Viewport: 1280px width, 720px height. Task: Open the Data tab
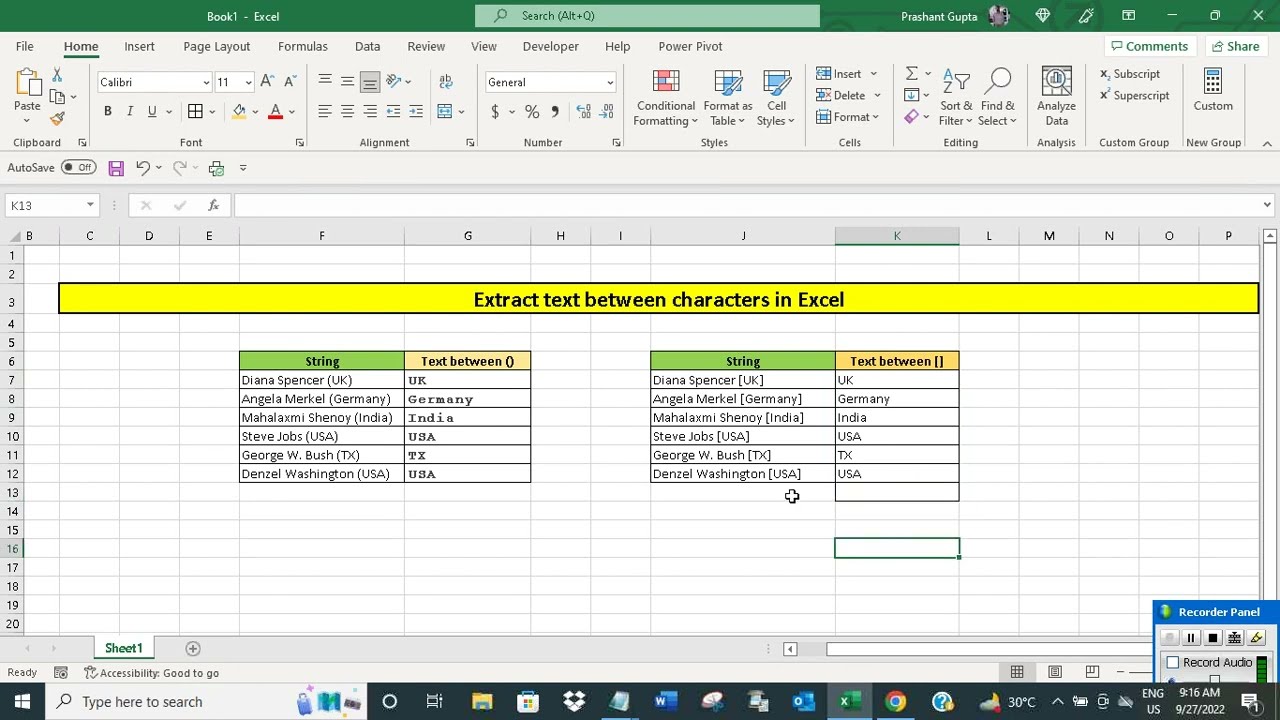(x=367, y=46)
